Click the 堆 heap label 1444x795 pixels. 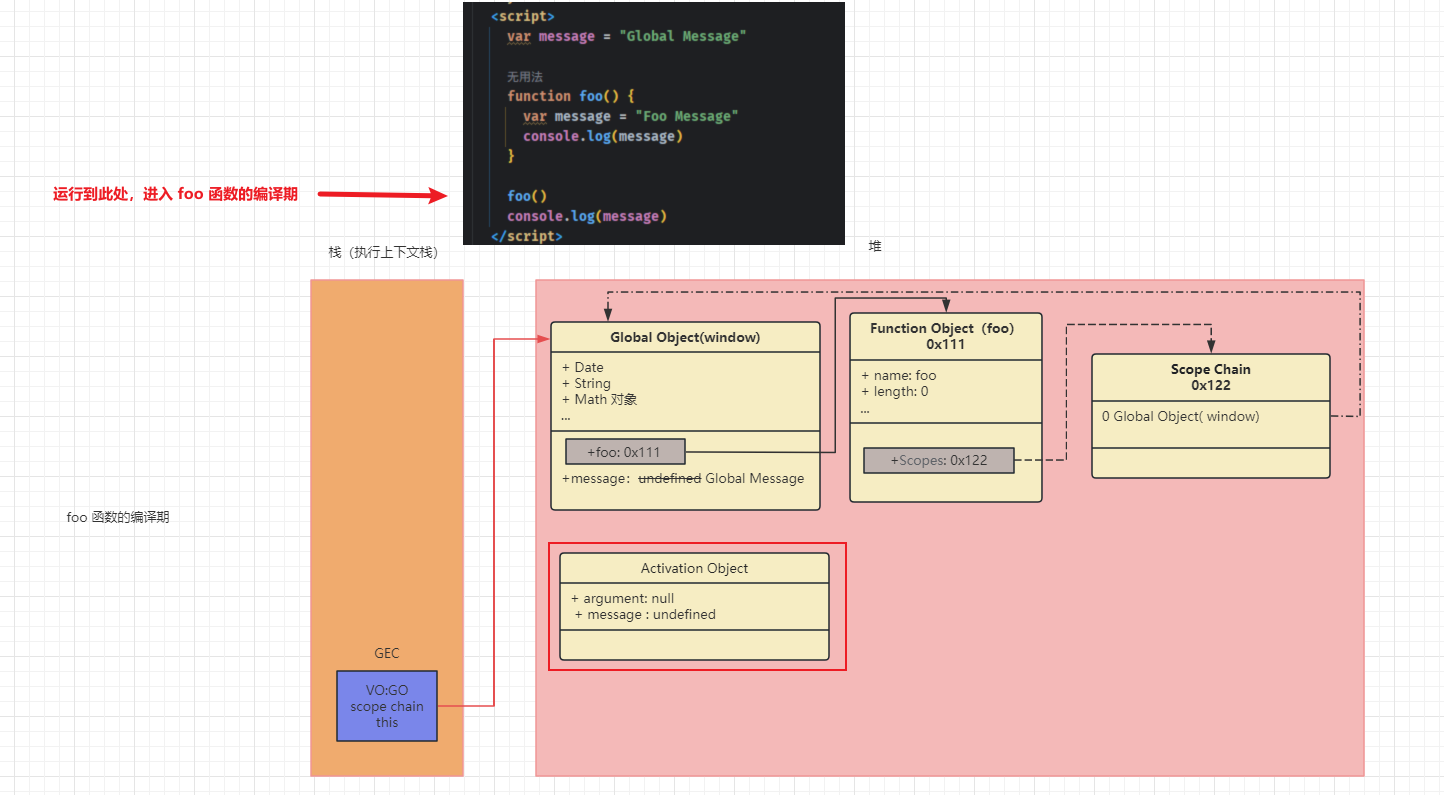[875, 246]
